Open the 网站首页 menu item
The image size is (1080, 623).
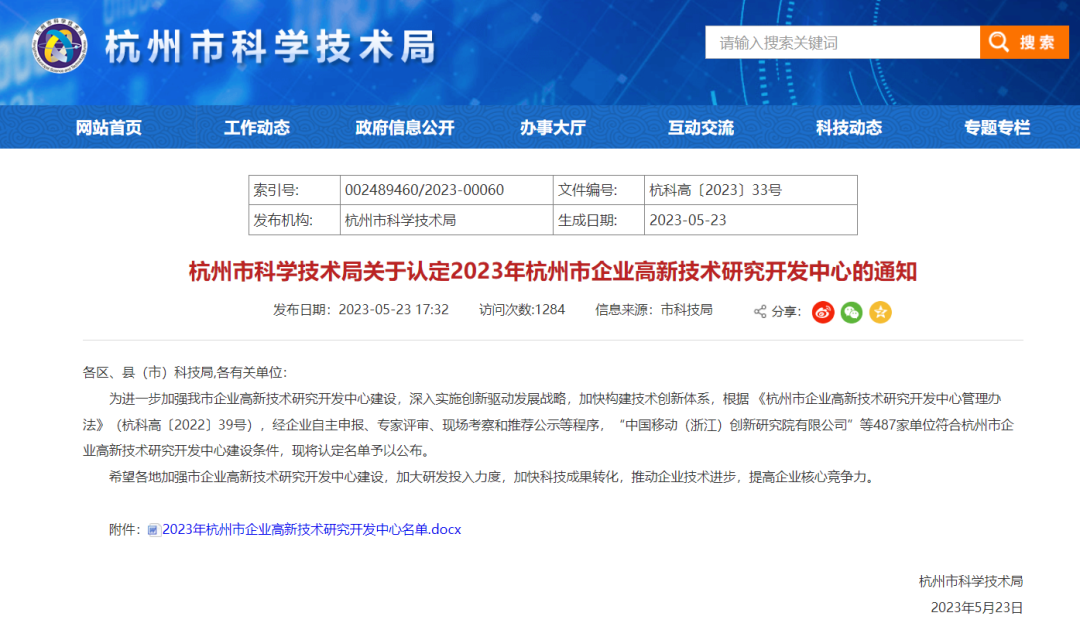tap(109, 127)
